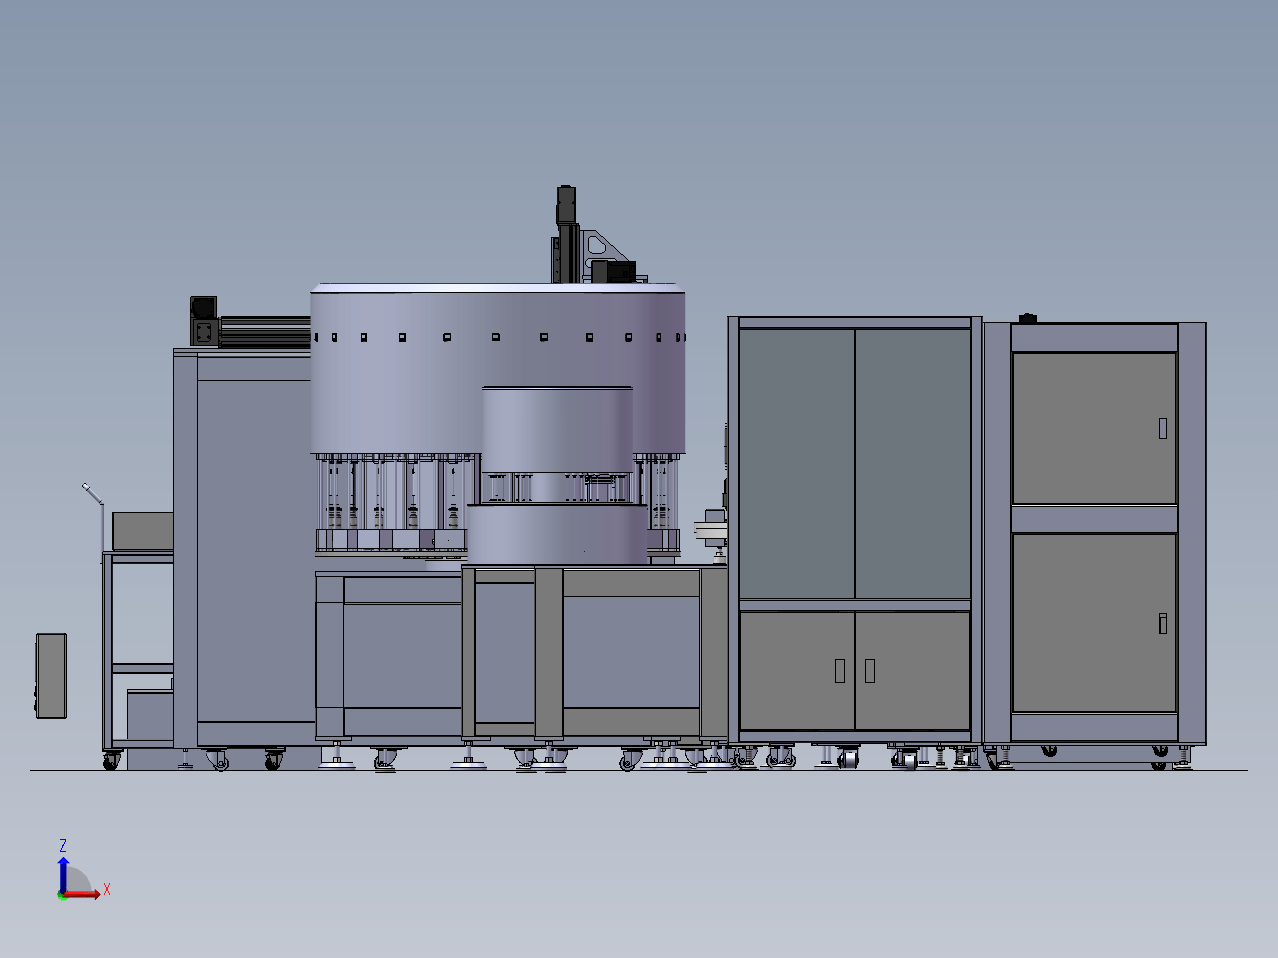The image size is (1278, 958).
Task: Select the black motor on the left horizontal actuator
Action: [x=205, y=309]
